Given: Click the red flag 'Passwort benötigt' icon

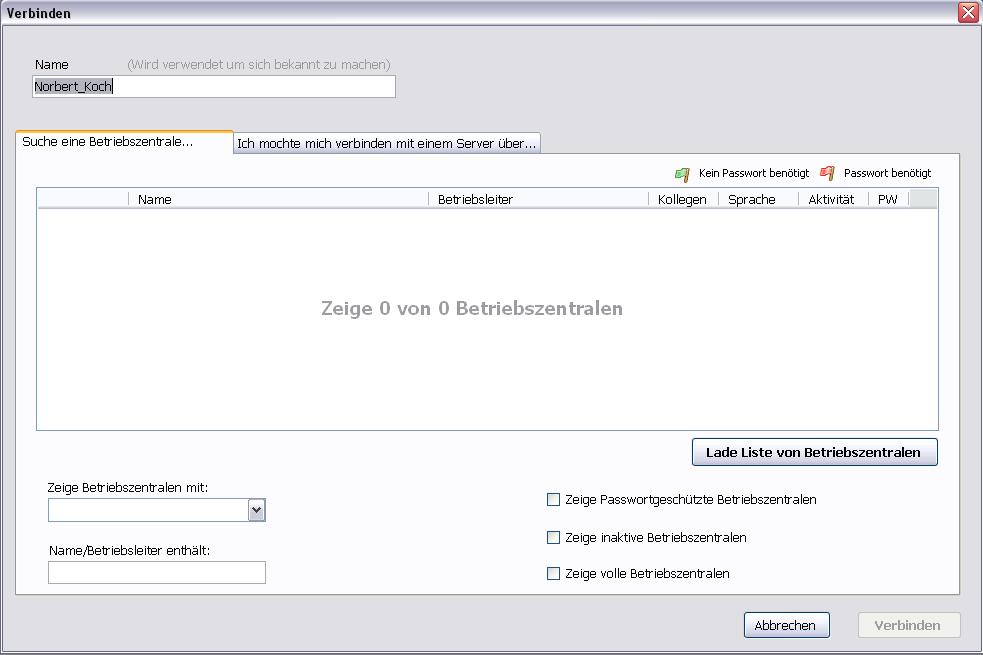Looking at the screenshot, I should pos(828,173).
